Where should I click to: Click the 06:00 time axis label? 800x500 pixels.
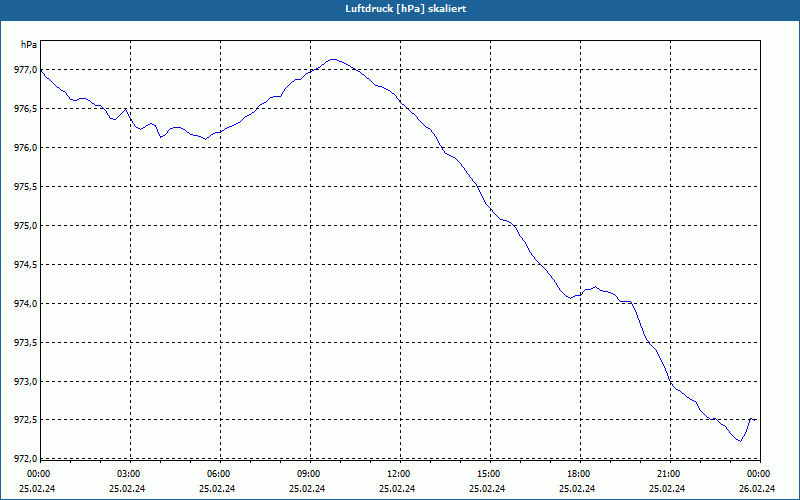click(220, 473)
